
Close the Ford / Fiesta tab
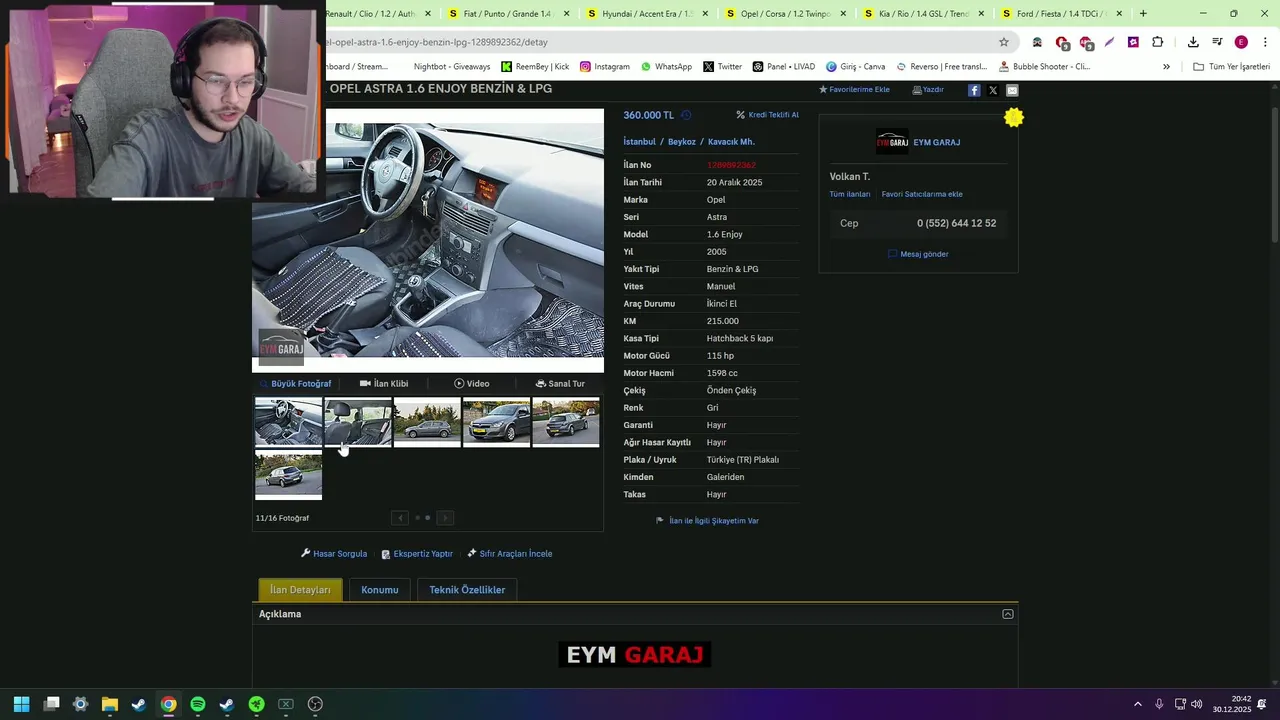pyautogui.click(x=1119, y=14)
